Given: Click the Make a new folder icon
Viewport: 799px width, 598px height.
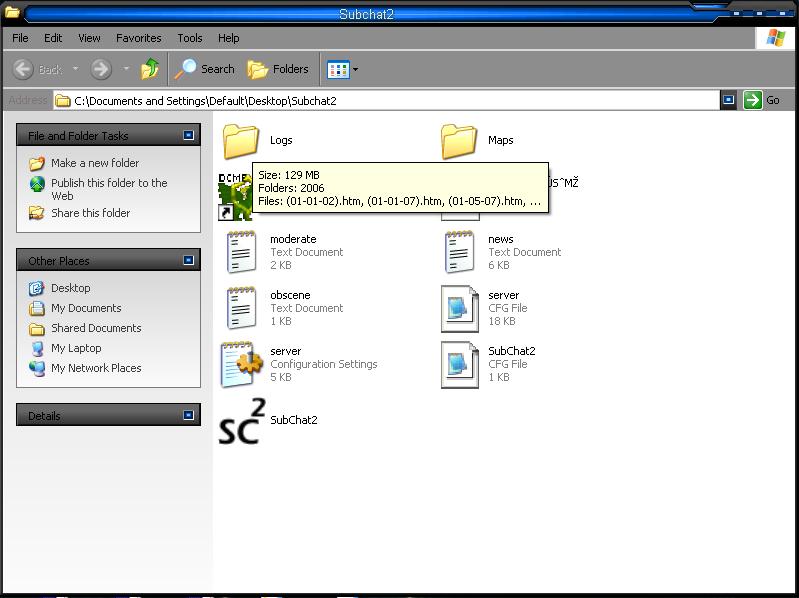Looking at the screenshot, I should (x=37, y=164).
